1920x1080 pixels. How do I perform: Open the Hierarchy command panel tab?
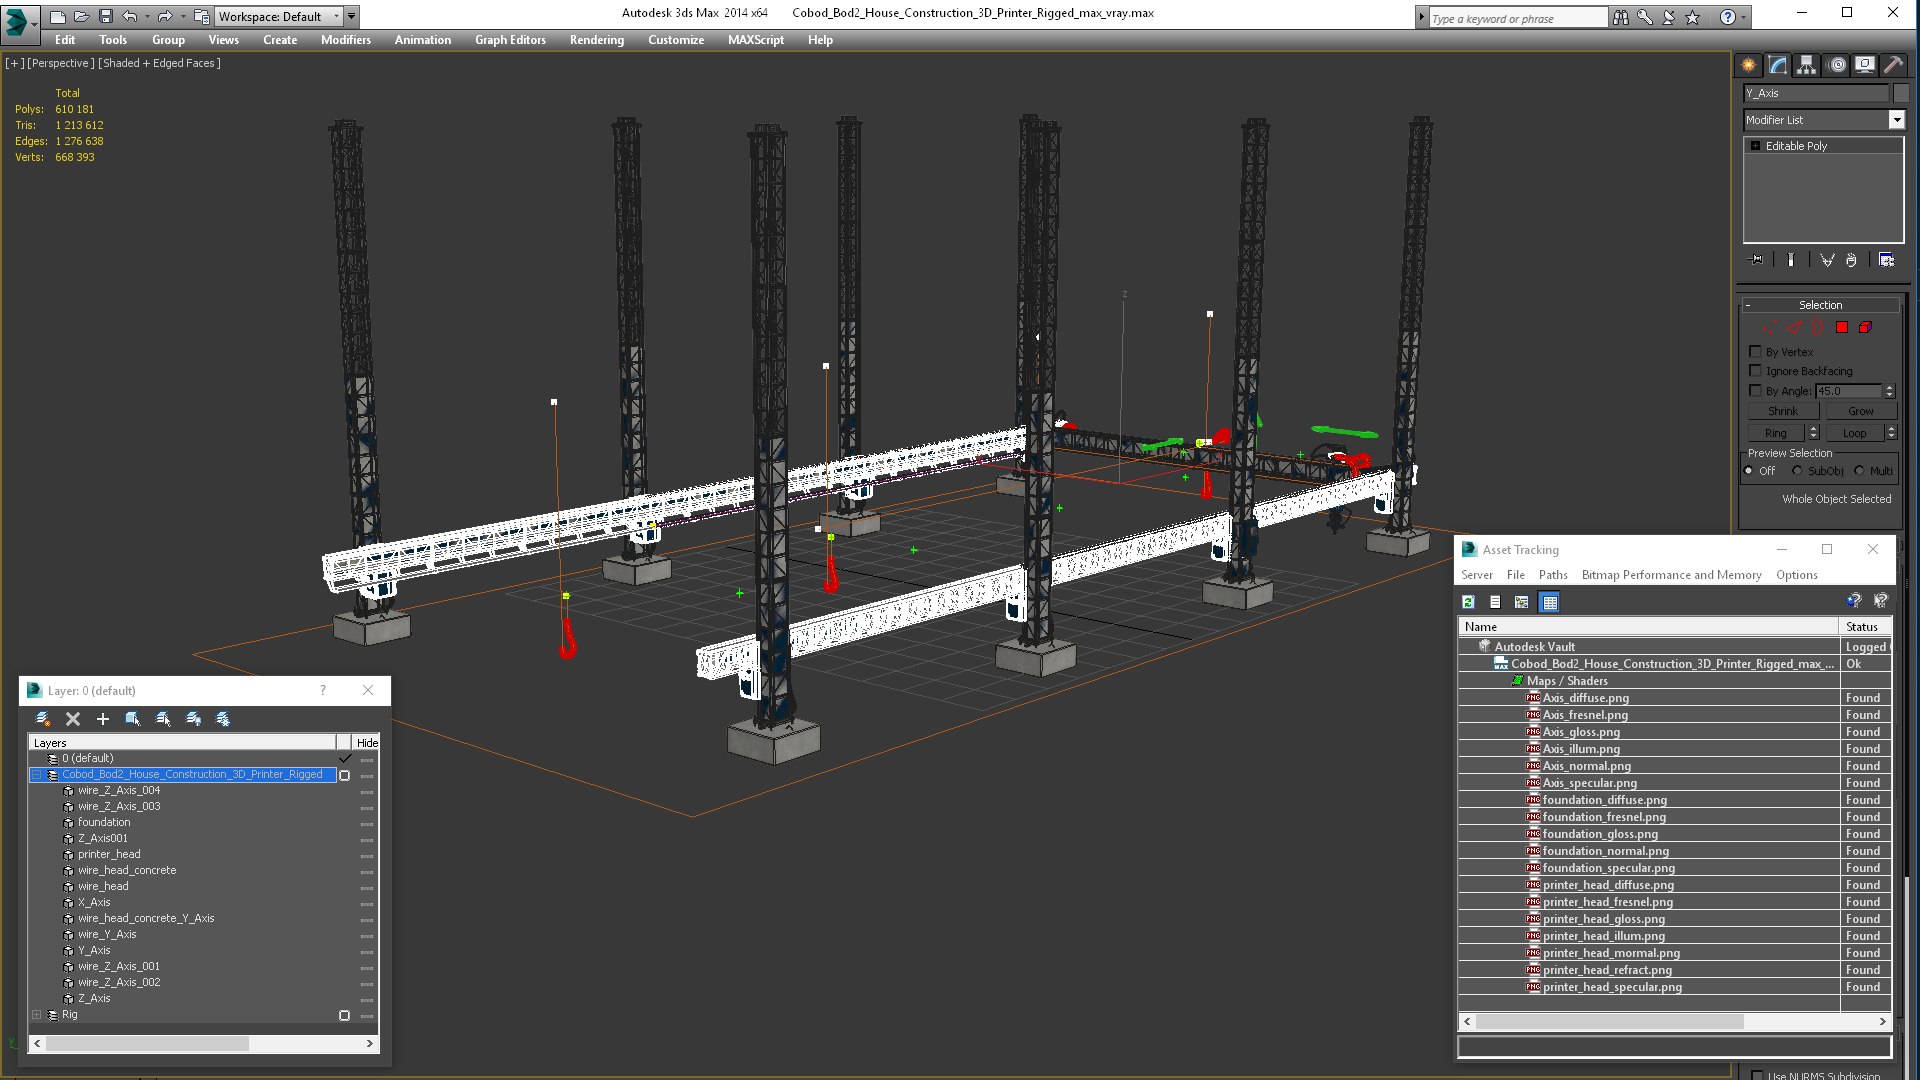[1806, 65]
